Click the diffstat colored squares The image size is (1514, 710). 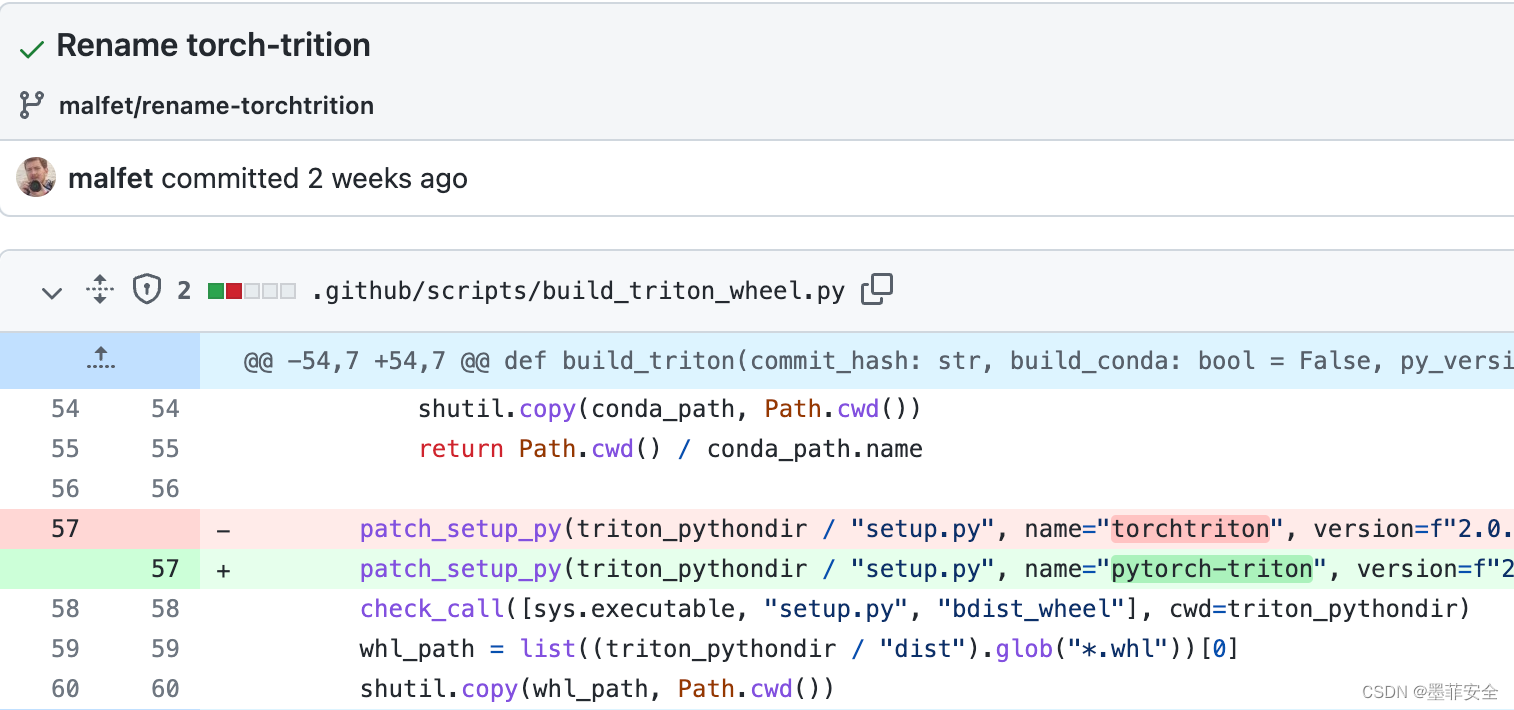(x=252, y=292)
